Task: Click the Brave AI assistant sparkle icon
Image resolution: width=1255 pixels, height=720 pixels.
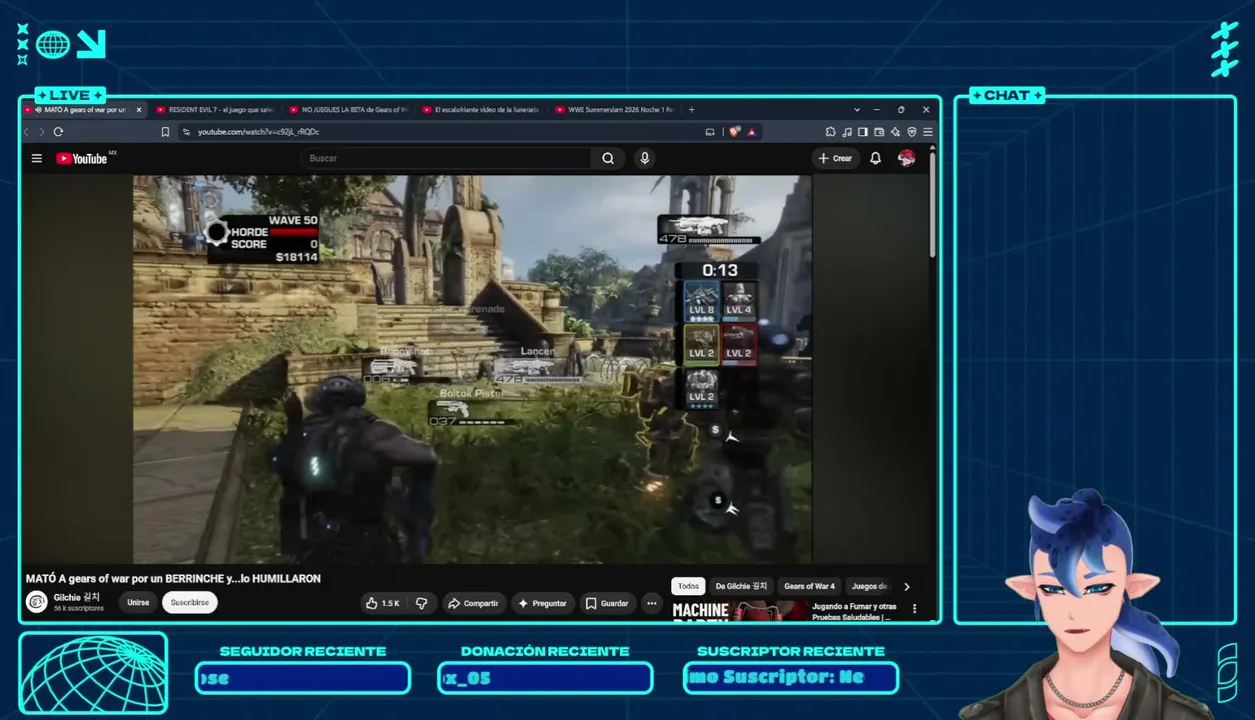Action: click(895, 132)
